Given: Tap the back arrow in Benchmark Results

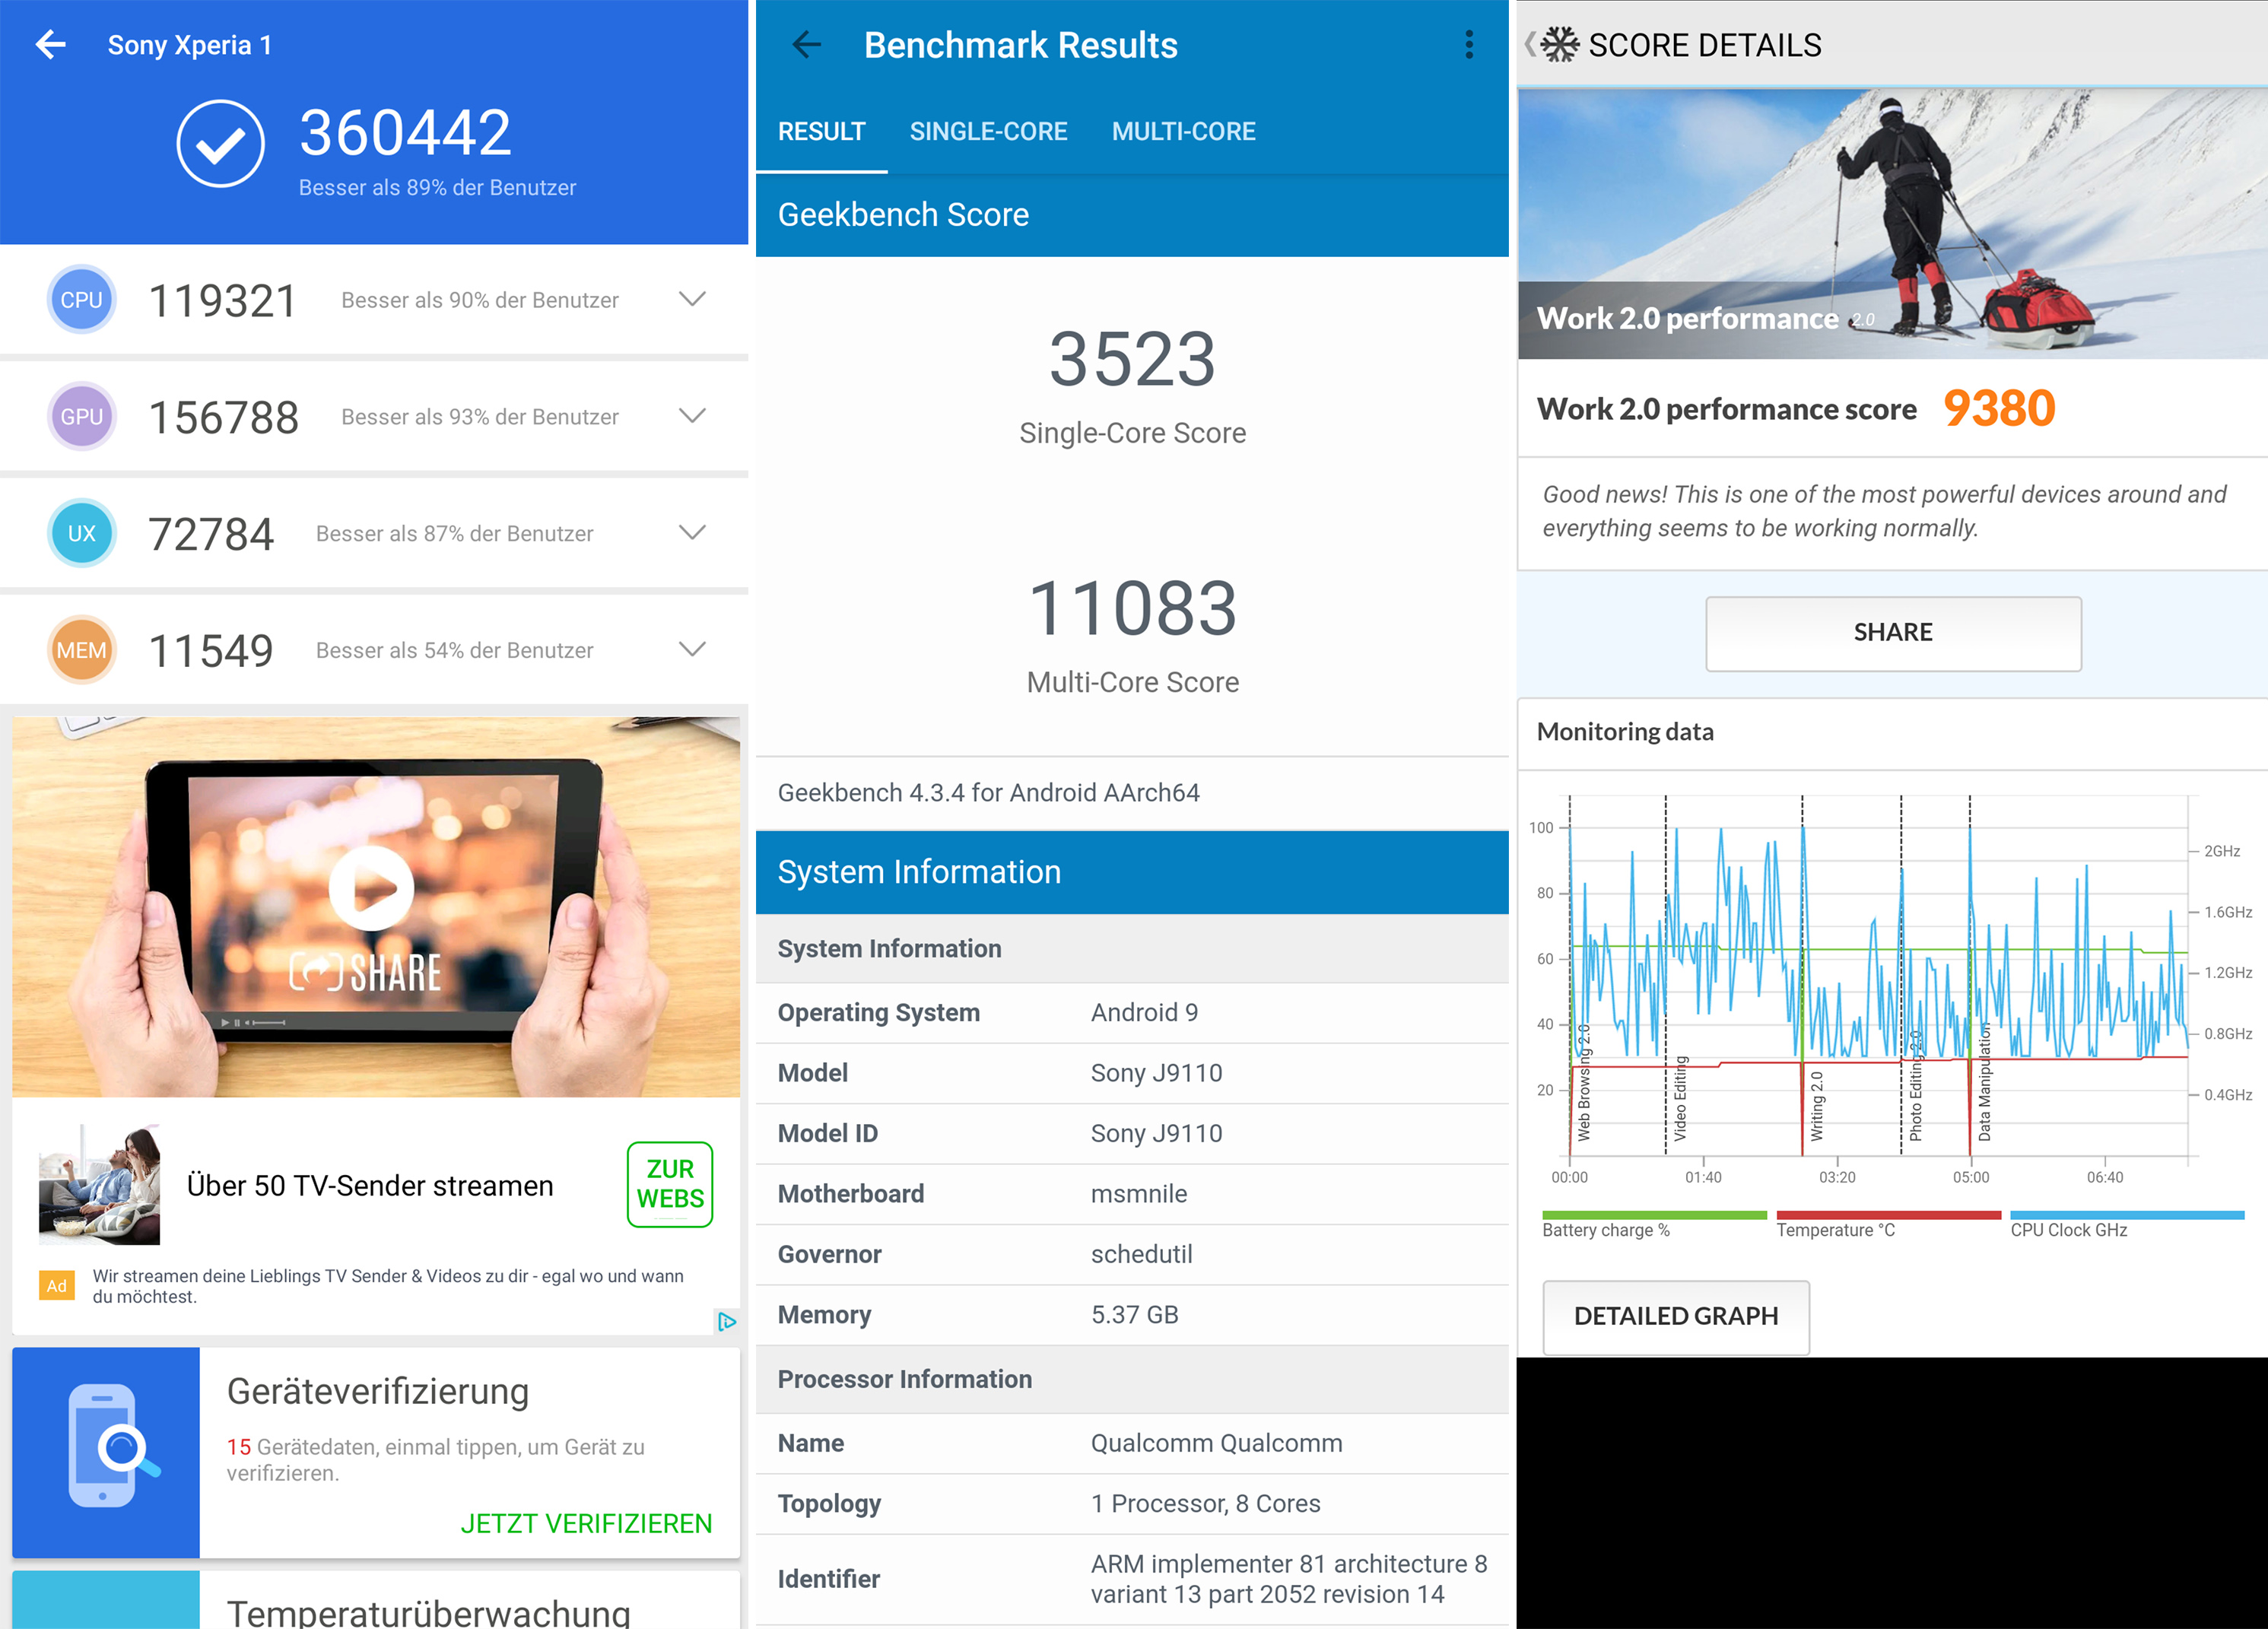Looking at the screenshot, I should point(807,44).
